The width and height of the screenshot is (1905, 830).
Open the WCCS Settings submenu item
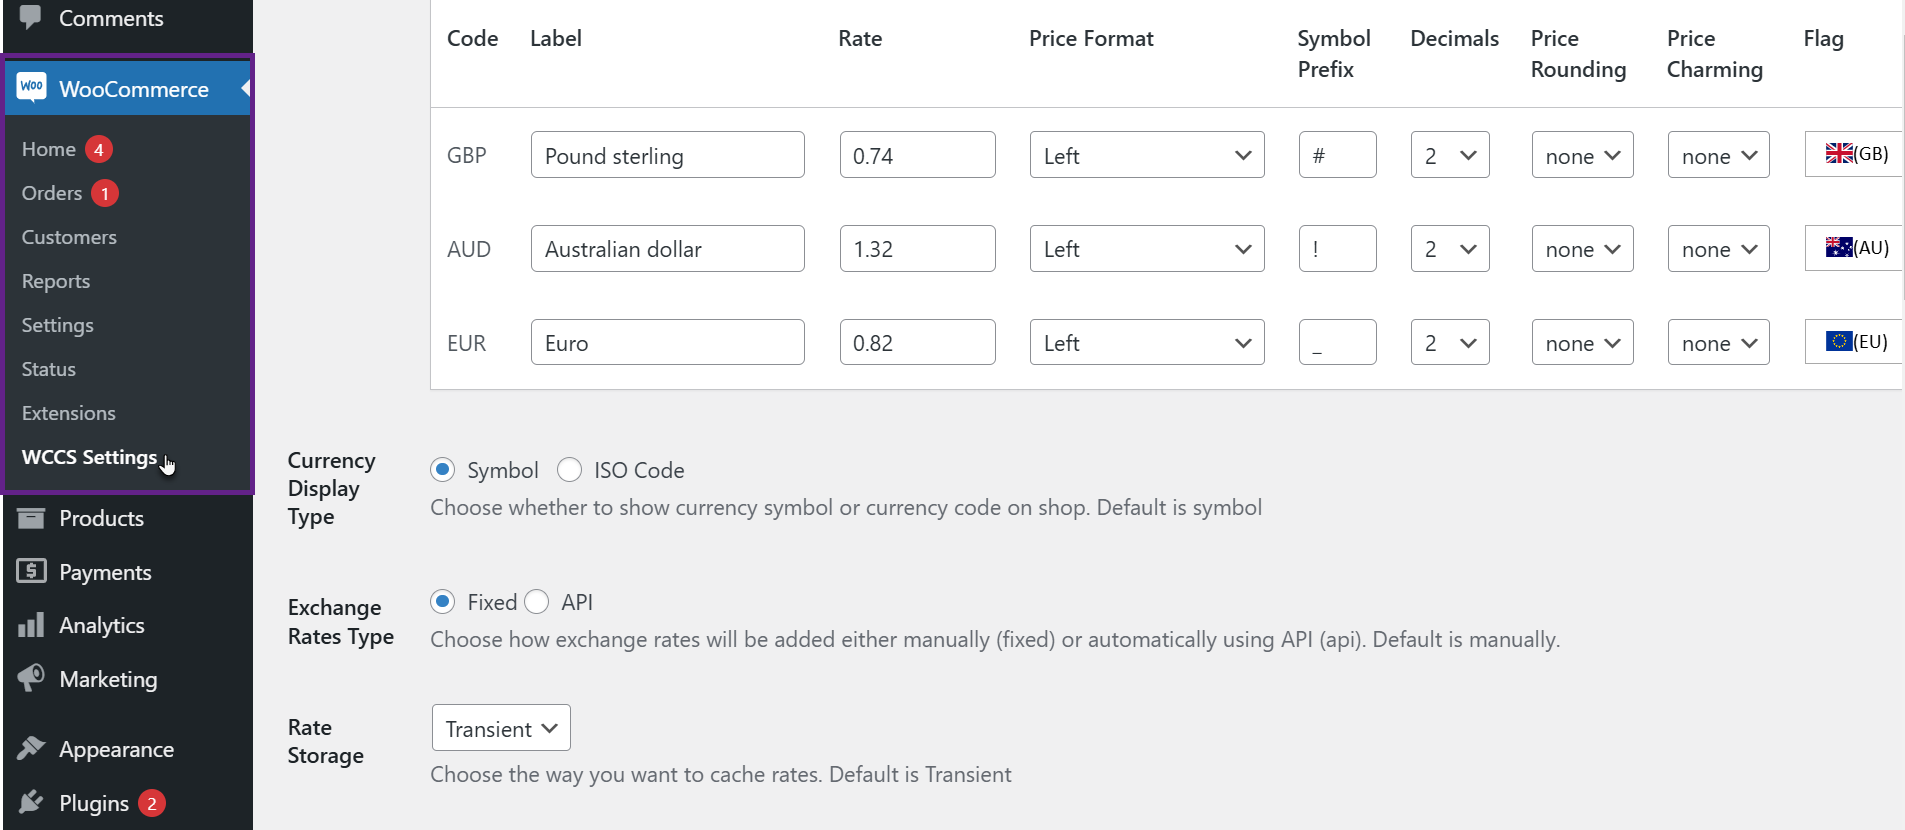pyautogui.click(x=89, y=457)
